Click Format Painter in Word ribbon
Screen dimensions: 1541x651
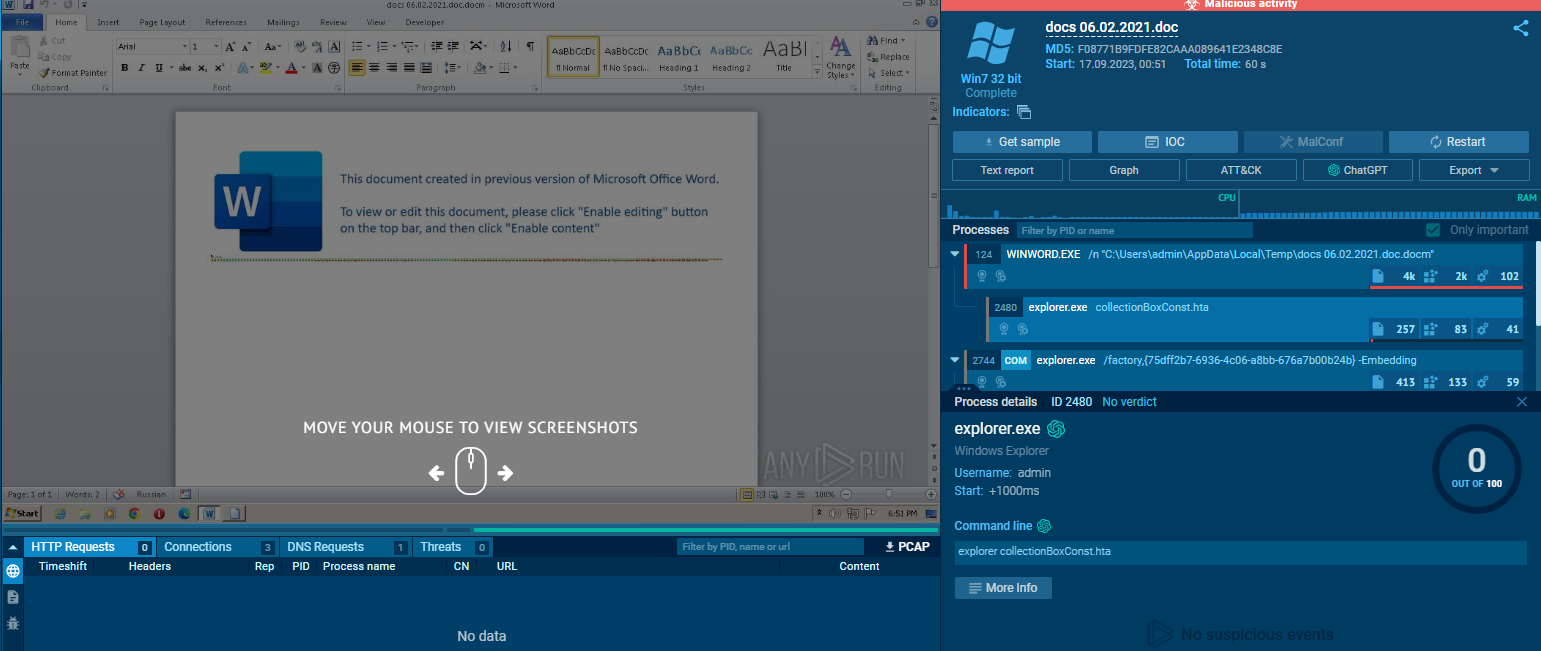pyautogui.click(x=73, y=73)
